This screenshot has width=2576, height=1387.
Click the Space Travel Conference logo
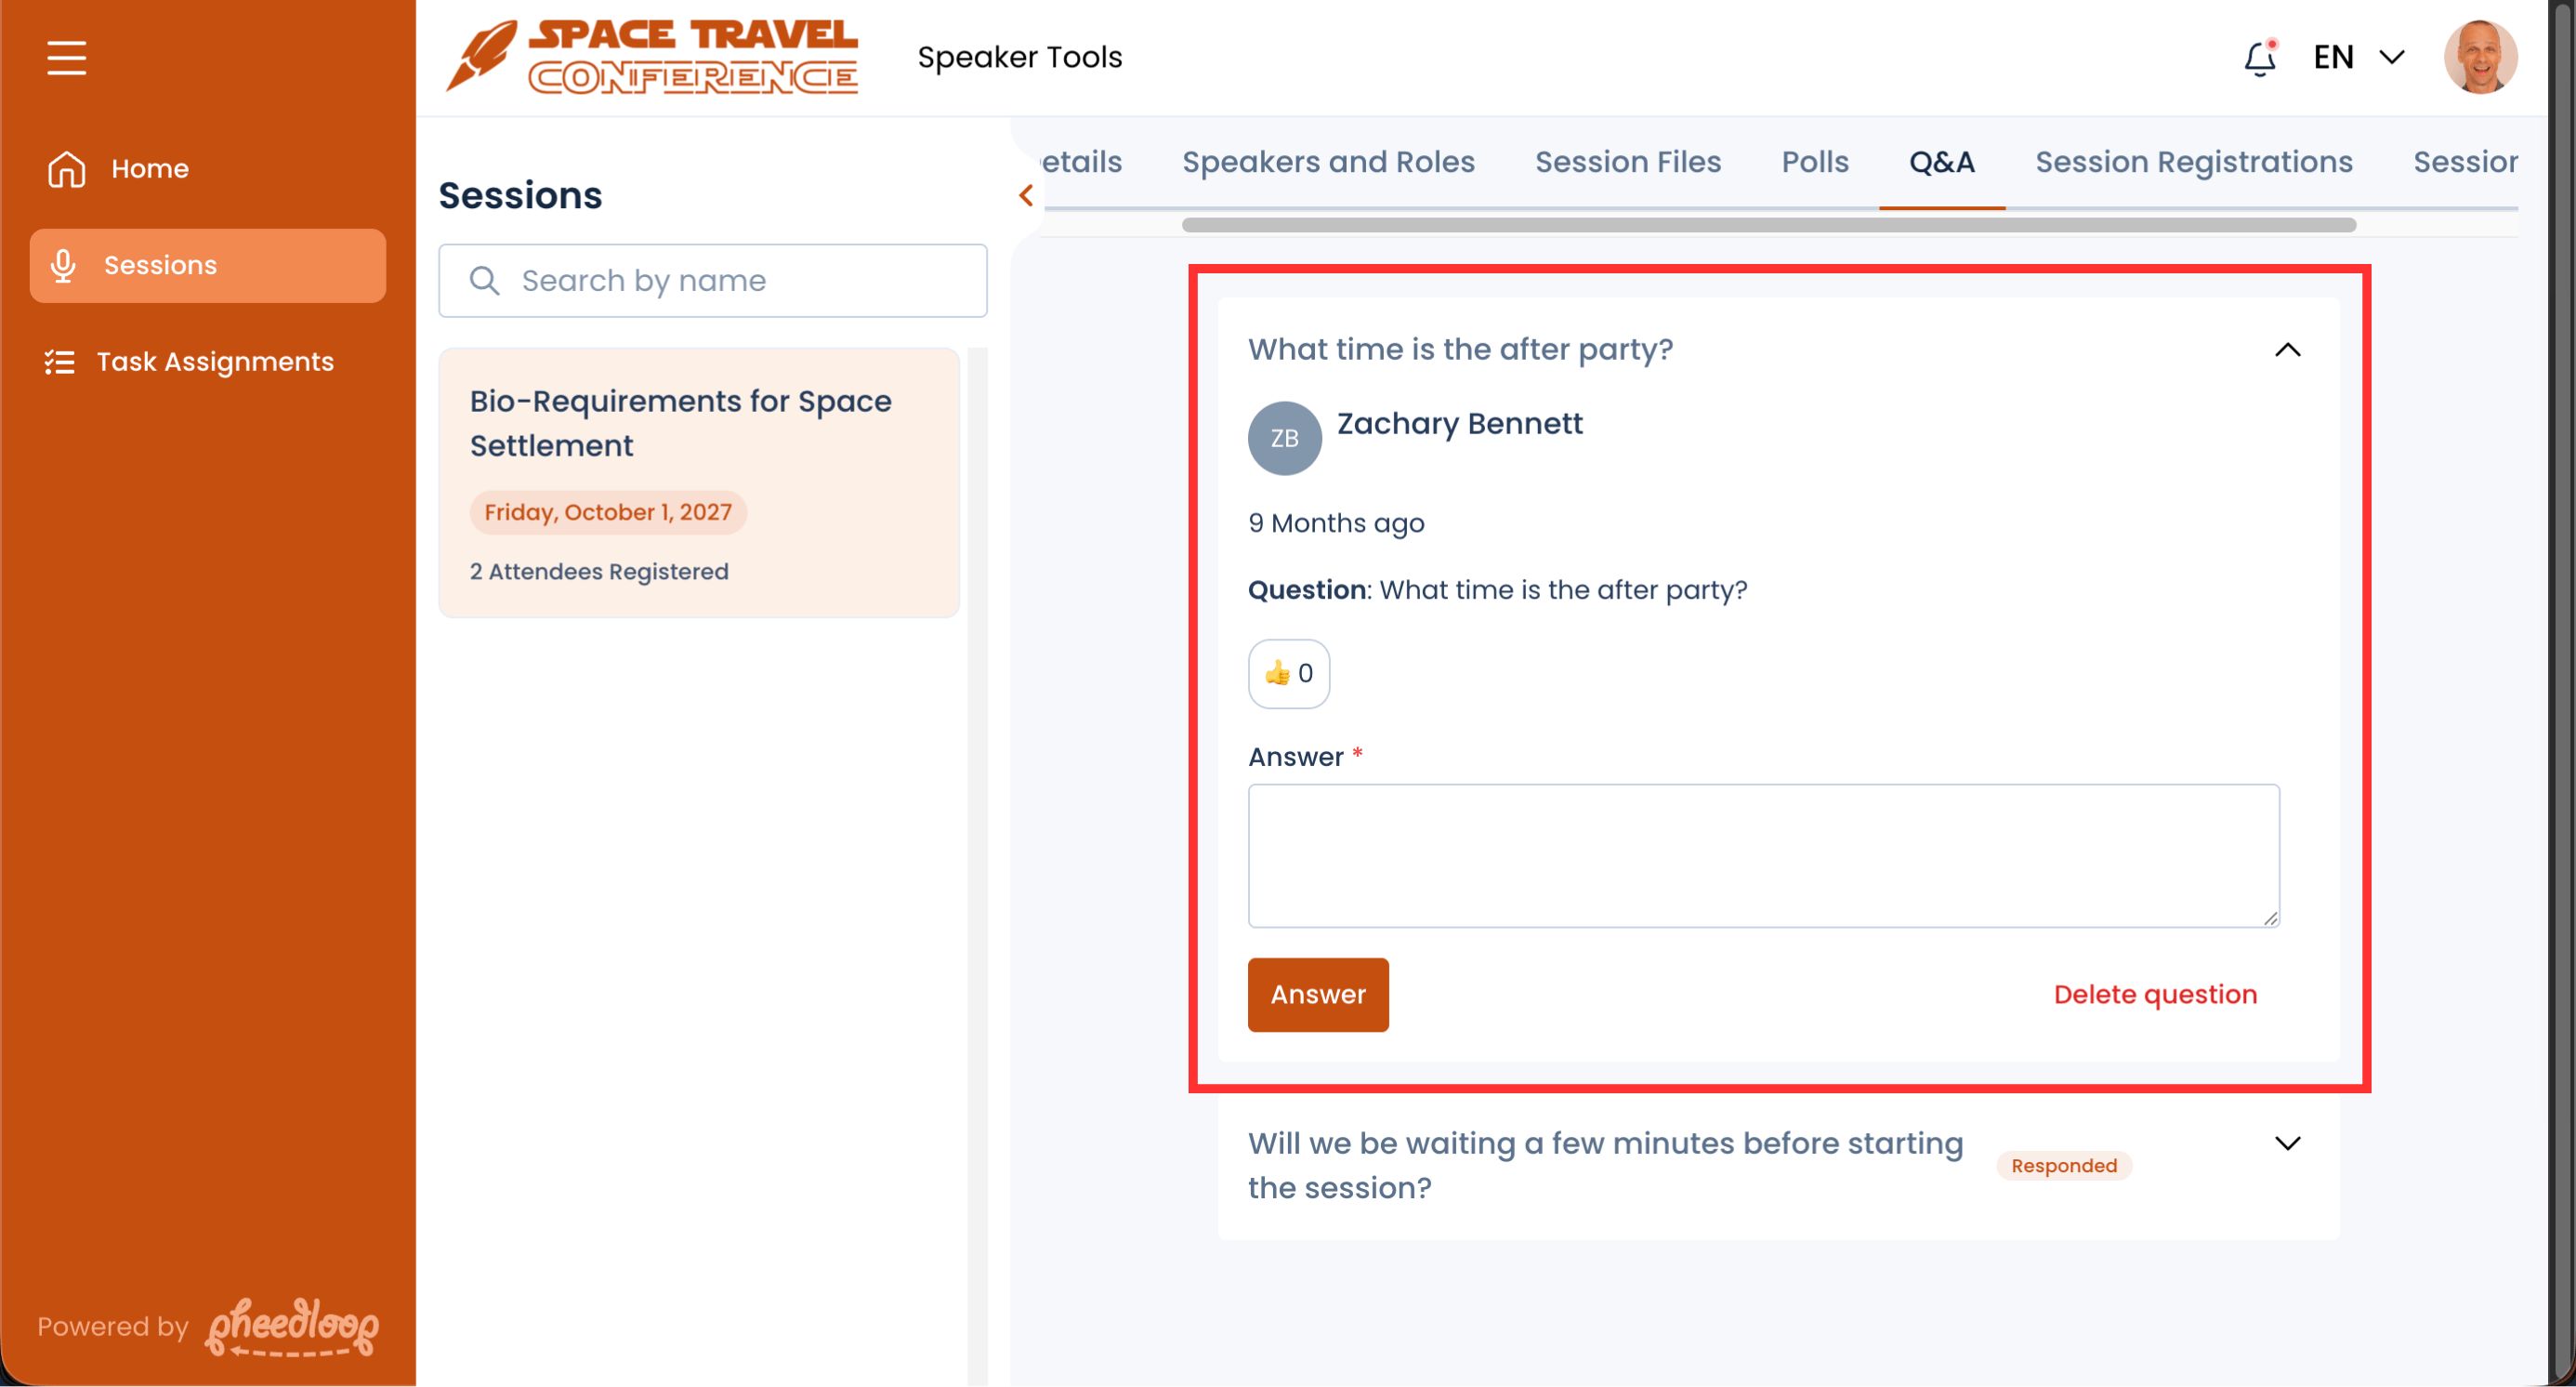coord(652,57)
